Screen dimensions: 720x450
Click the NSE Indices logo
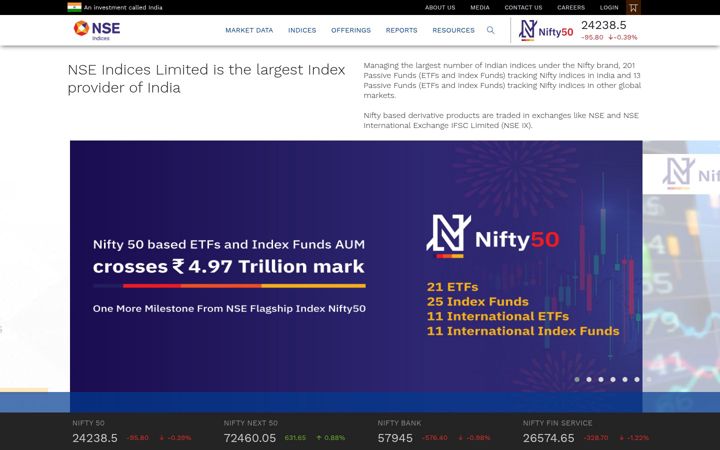coord(97,30)
